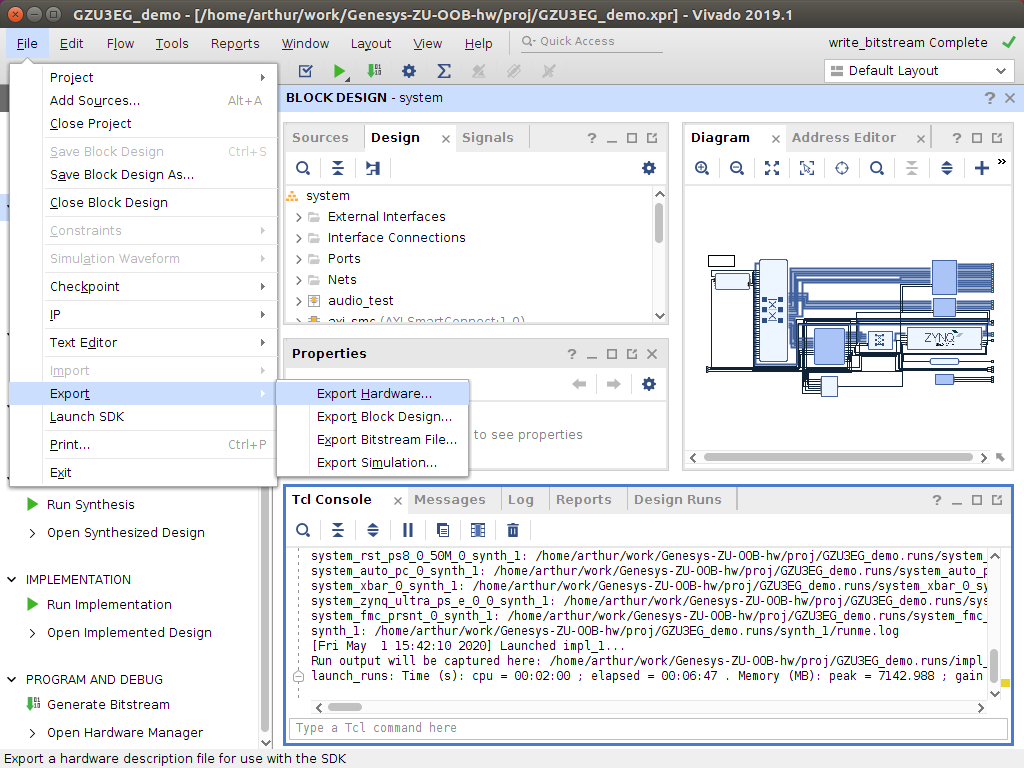Switch to the Messages tab

(449, 500)
